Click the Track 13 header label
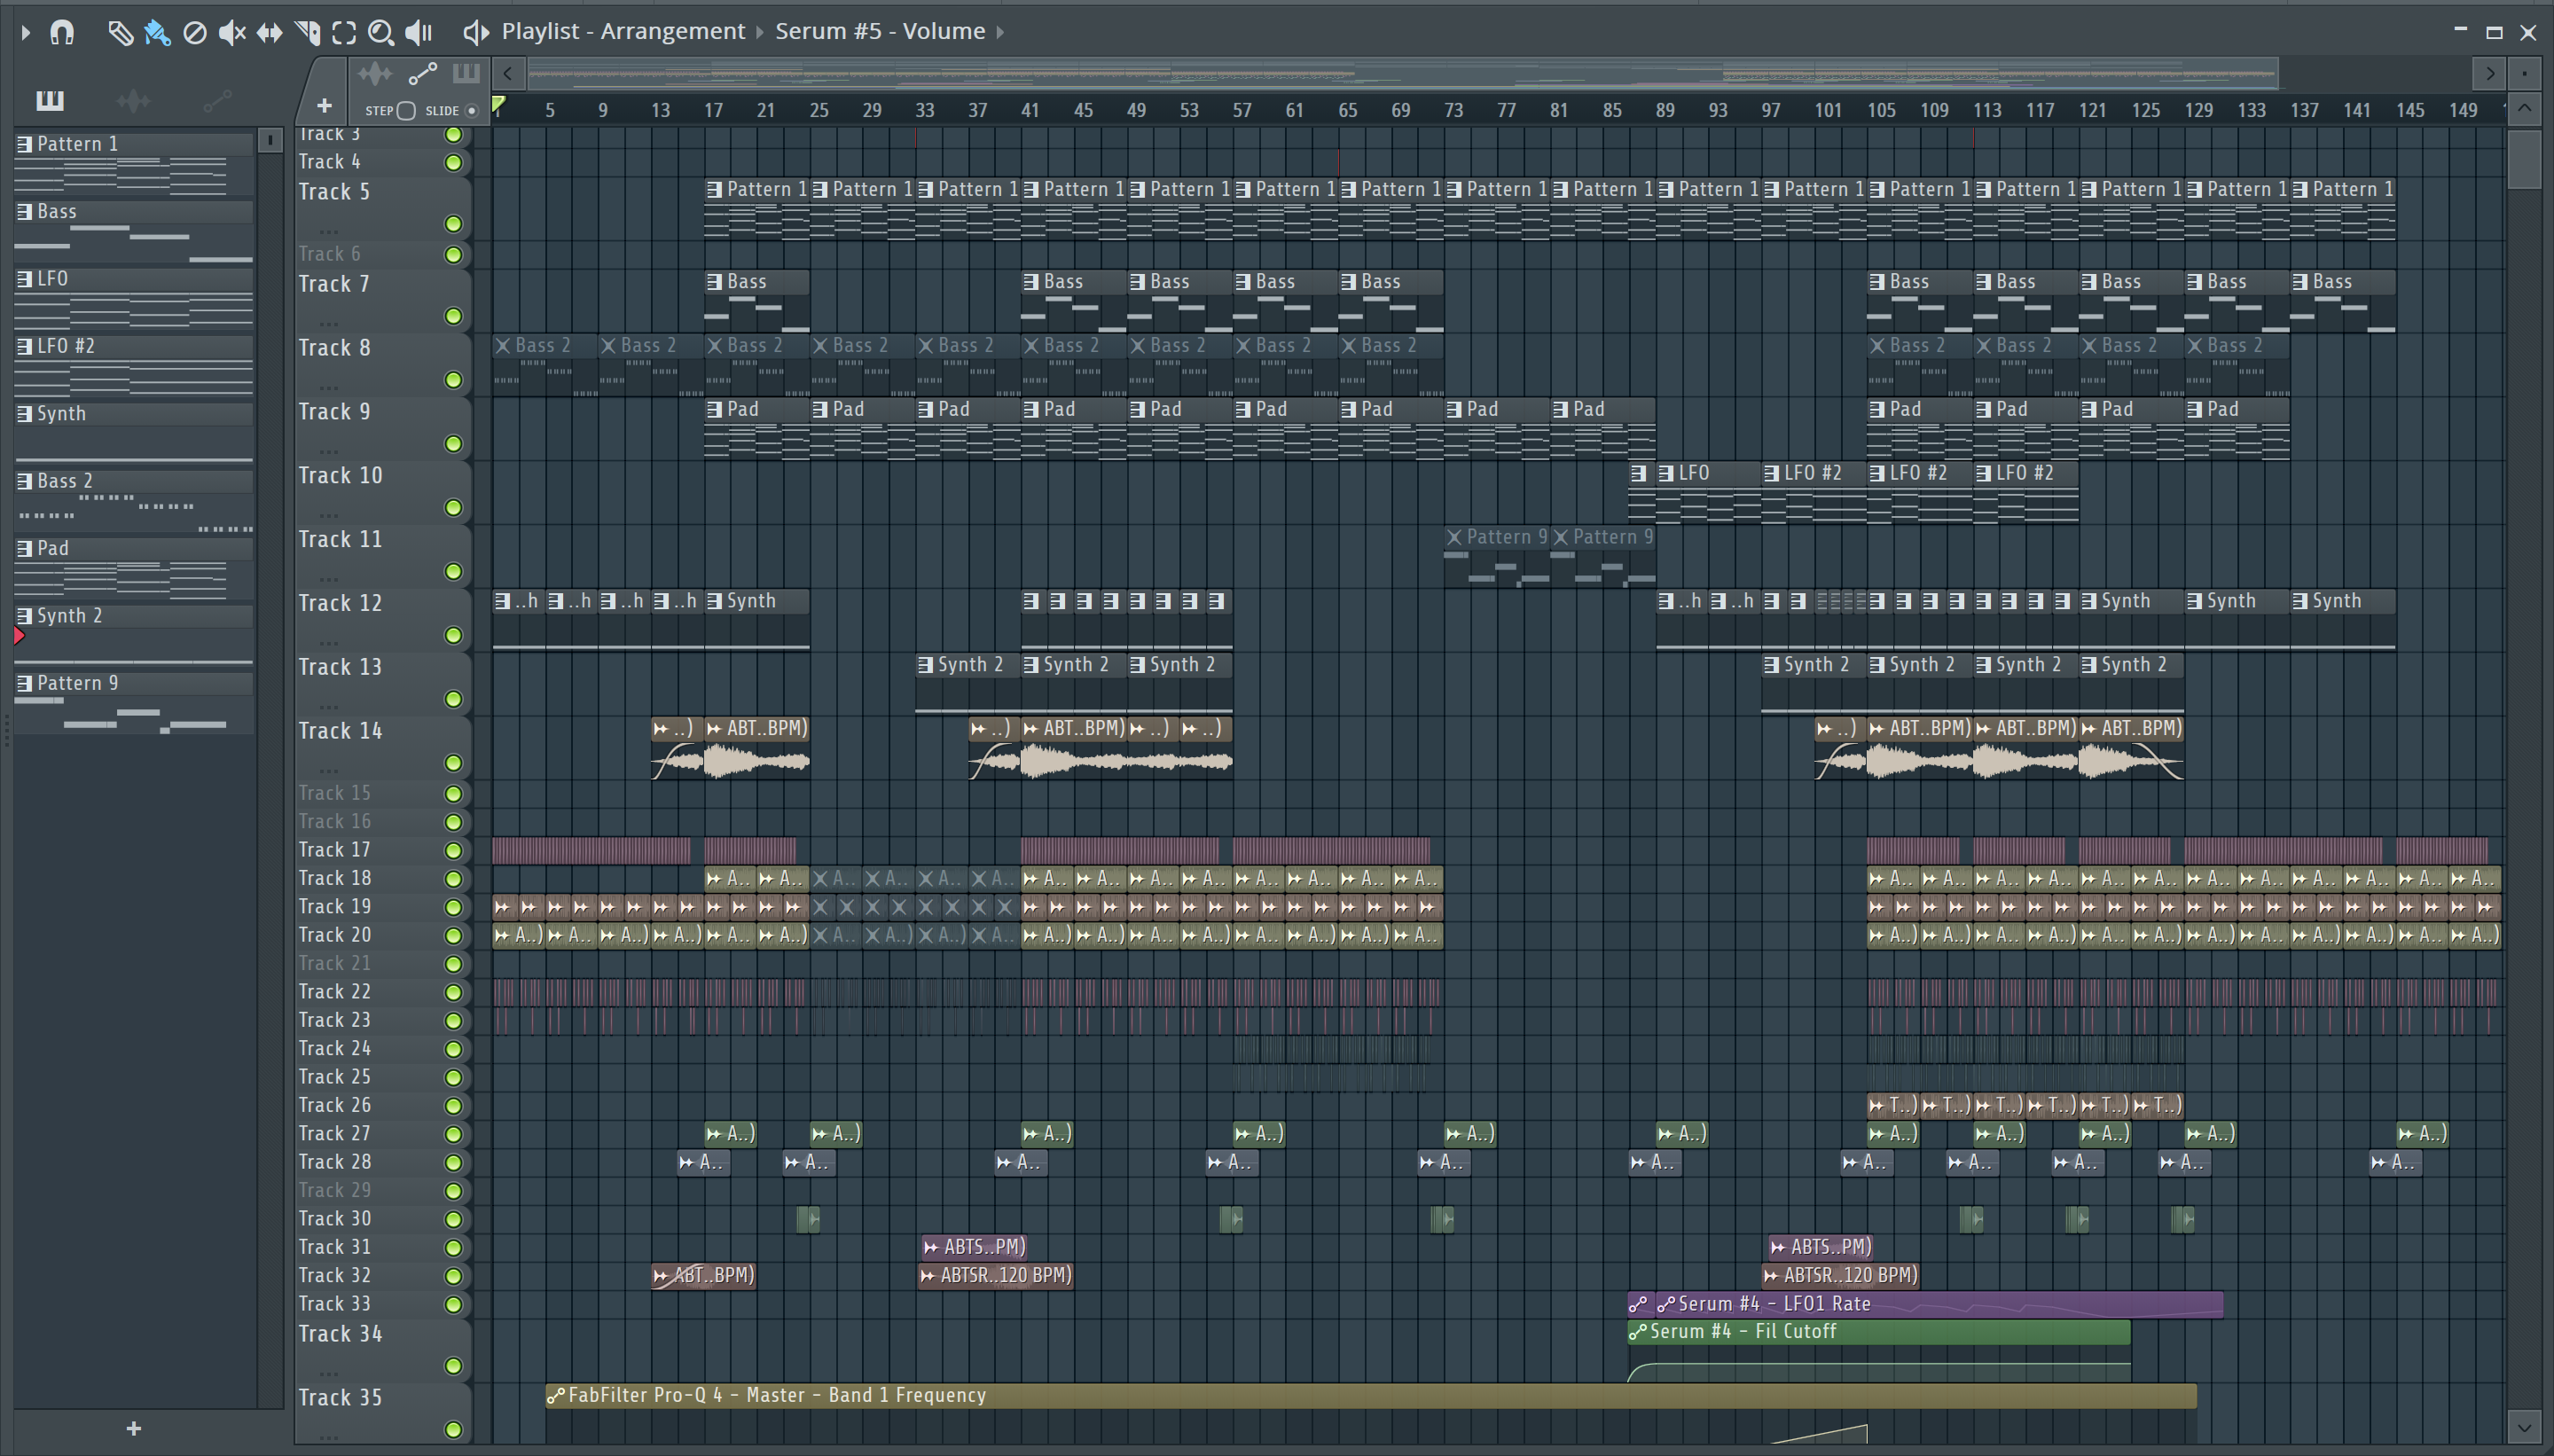 [340, 667]
